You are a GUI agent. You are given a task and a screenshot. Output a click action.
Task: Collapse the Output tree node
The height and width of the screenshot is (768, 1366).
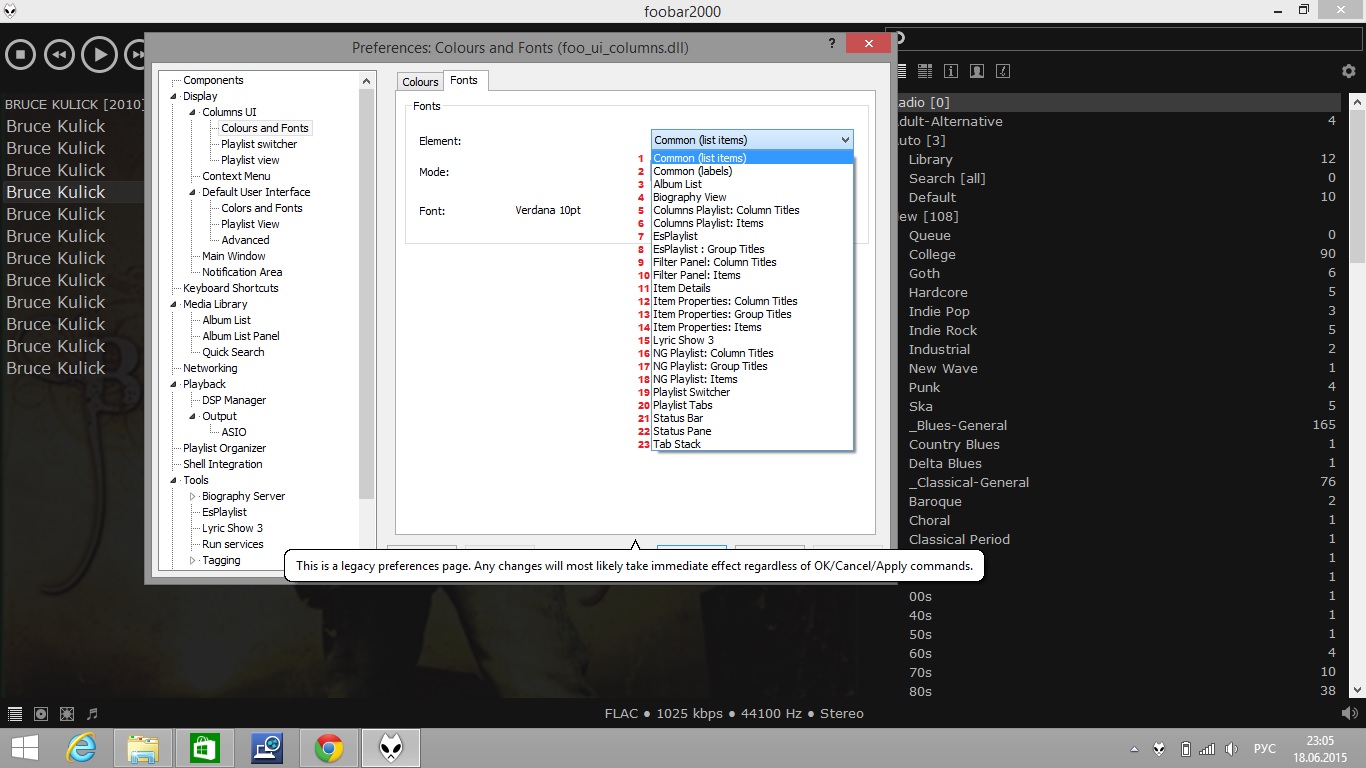point(193,416)
